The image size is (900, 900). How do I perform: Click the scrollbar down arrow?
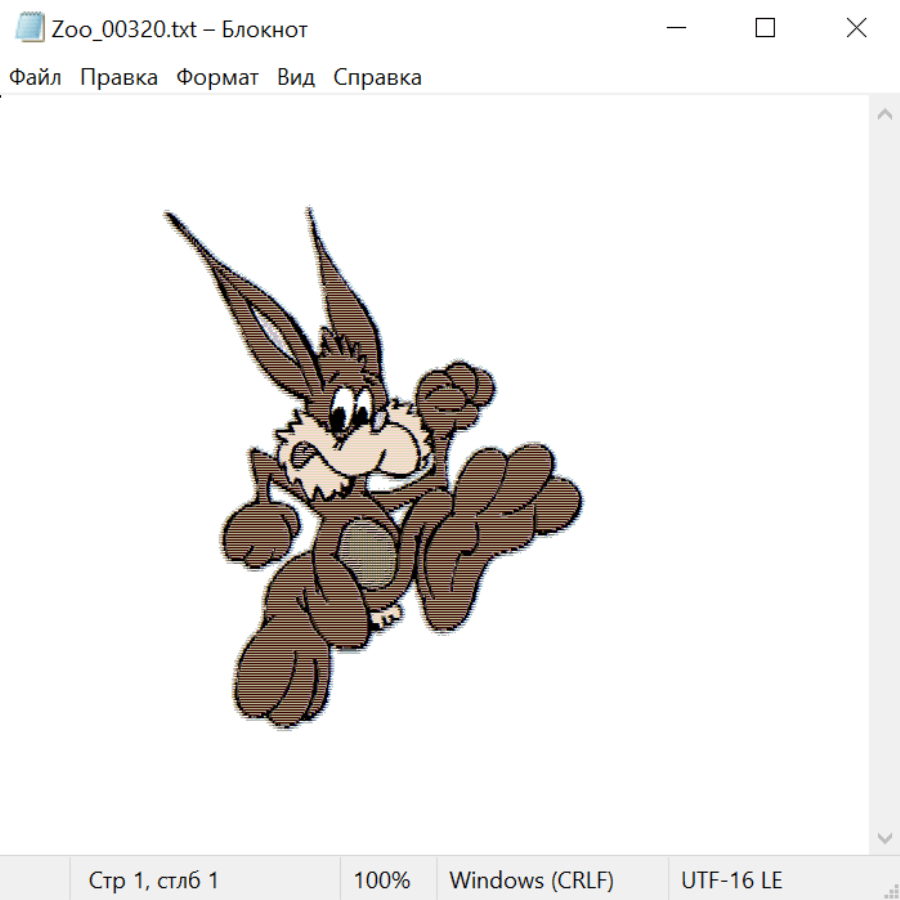884,837
